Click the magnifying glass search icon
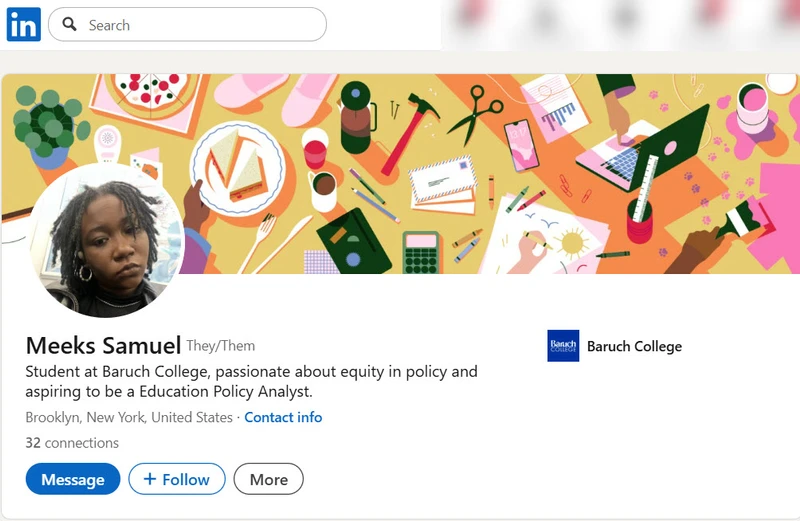This screenshot has width=800, height=521. pos(70,25)
